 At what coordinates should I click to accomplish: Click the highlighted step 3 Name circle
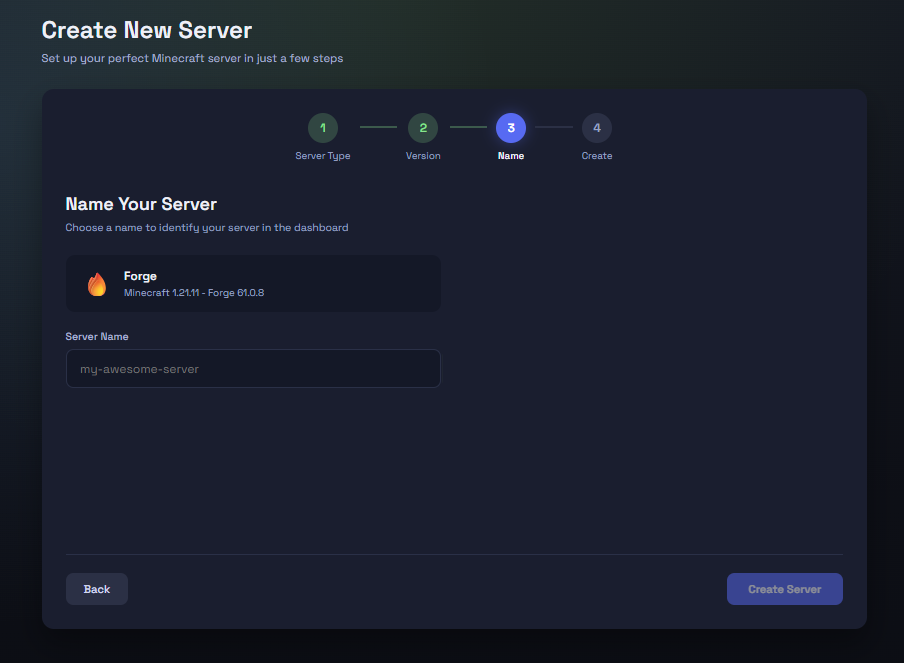click(x=511, y=128)
